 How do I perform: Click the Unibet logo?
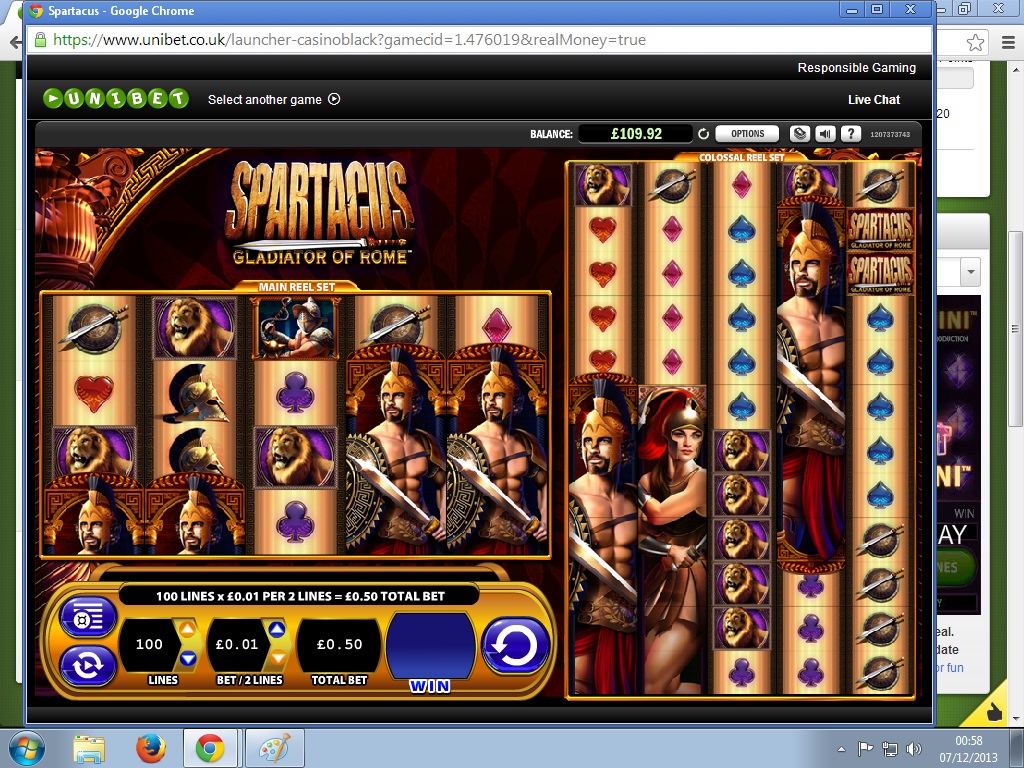coord(115,99)
